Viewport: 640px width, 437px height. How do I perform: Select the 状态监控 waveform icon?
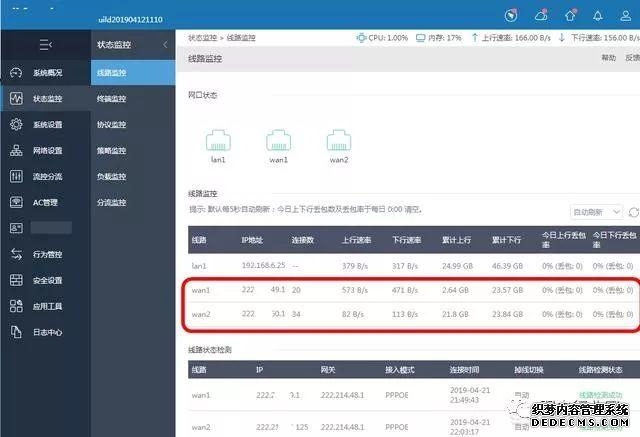16,98
